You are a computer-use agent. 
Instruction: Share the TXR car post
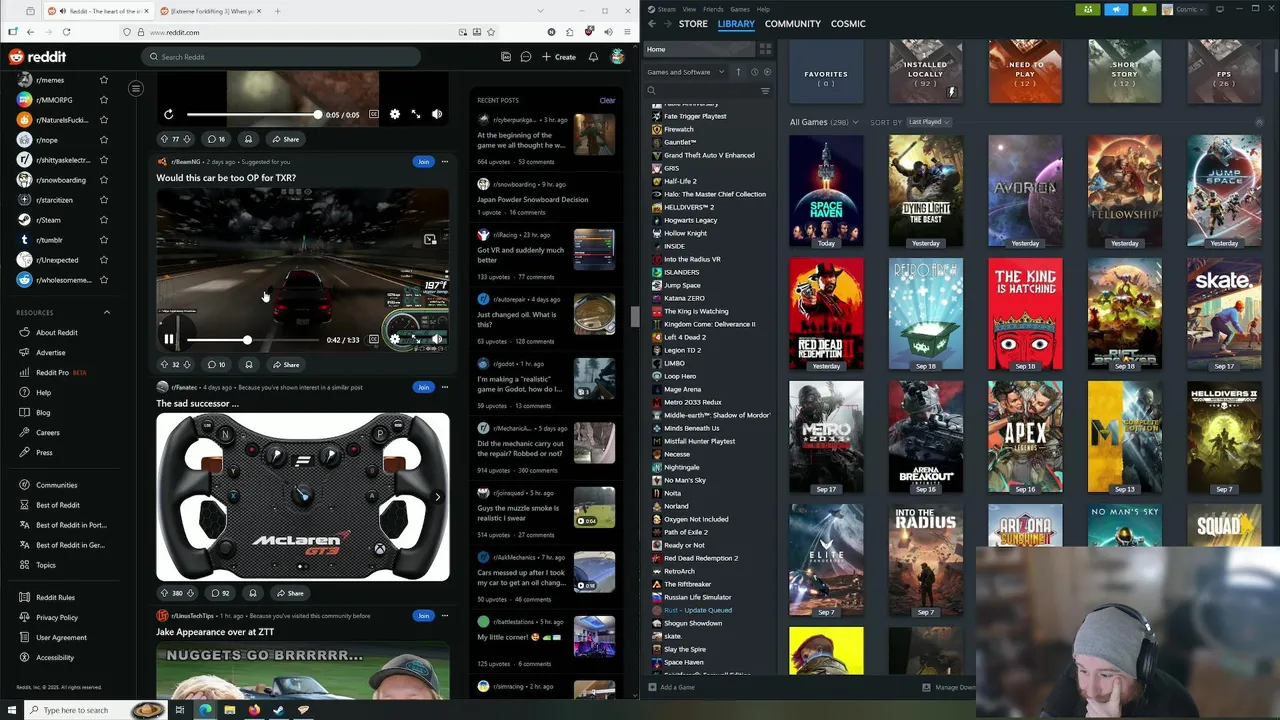(286, 365)
